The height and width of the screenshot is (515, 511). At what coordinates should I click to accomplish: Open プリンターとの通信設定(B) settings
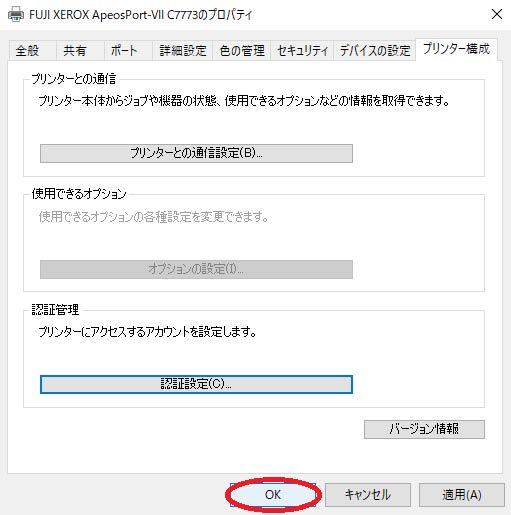pyautogui.click(x=196, y=153)
